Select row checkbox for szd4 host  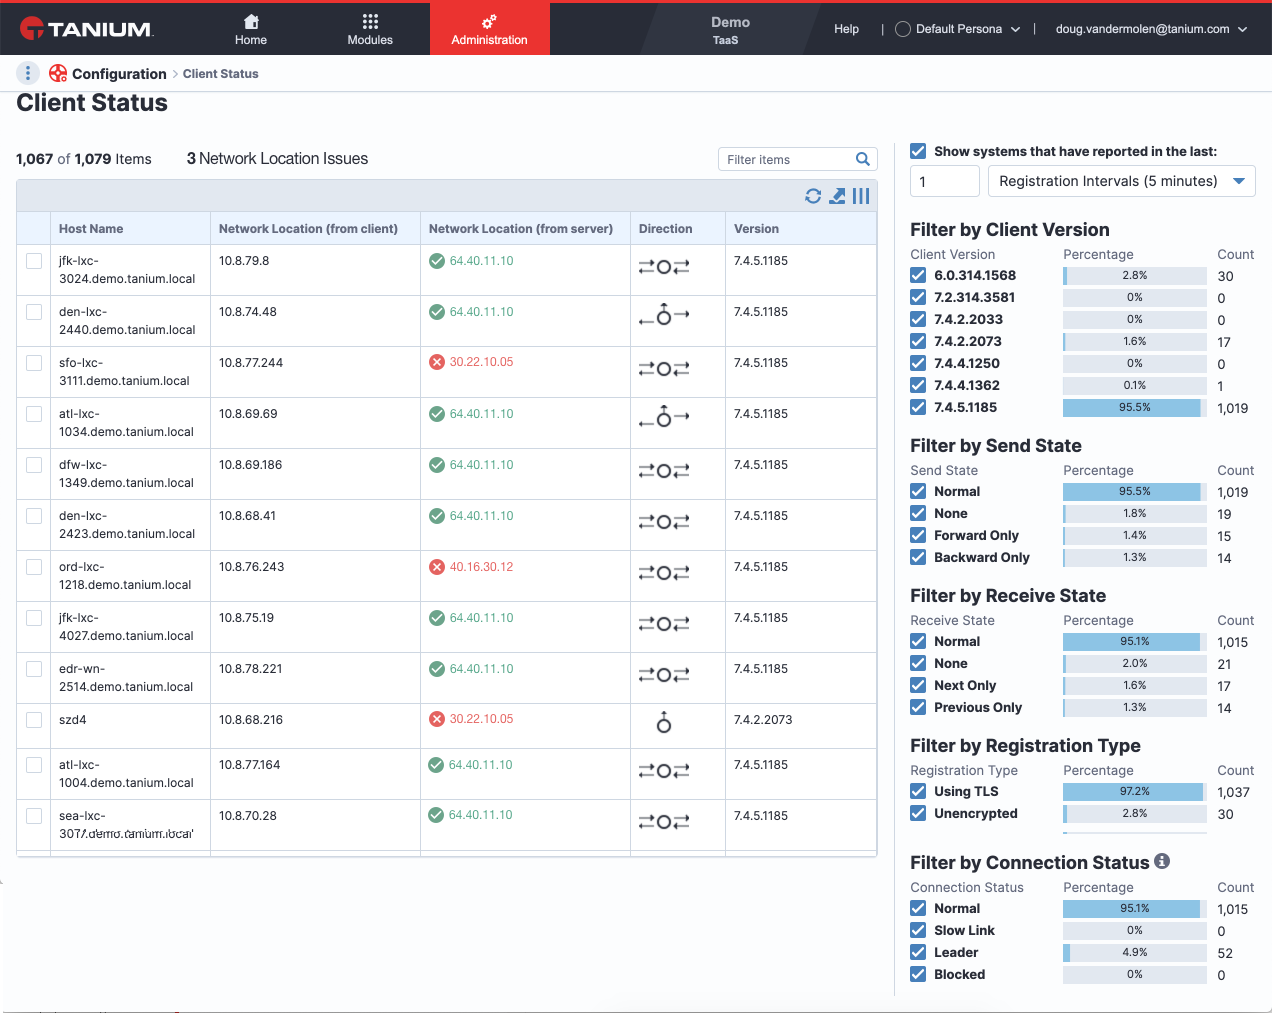[34, 720]
